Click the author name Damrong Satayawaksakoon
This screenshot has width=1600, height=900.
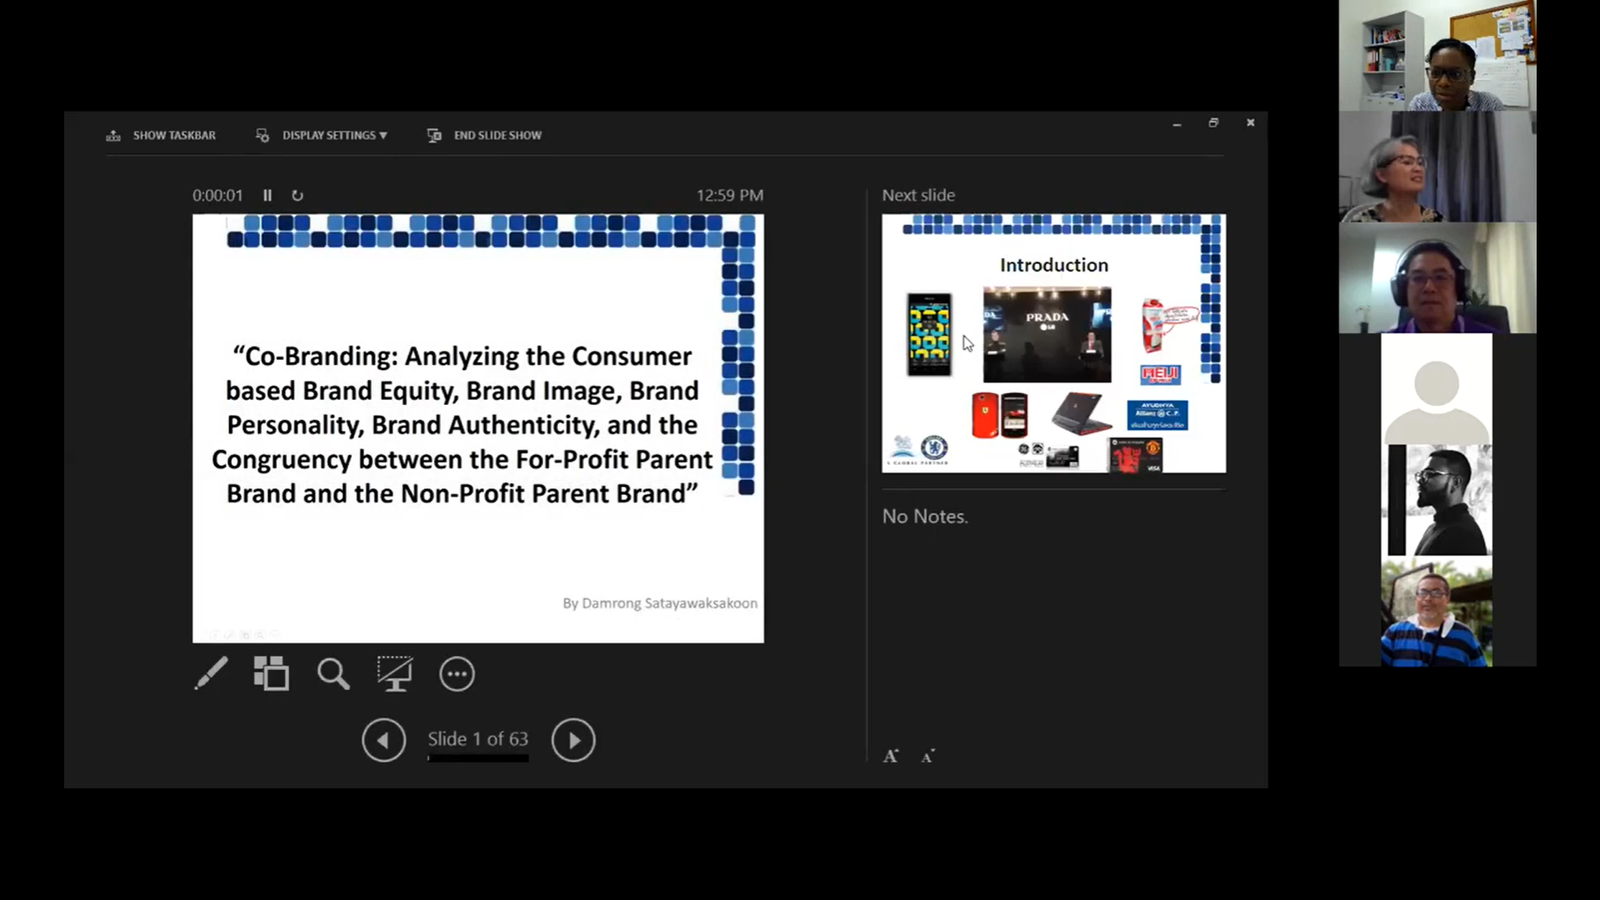[x=670, y=603]
